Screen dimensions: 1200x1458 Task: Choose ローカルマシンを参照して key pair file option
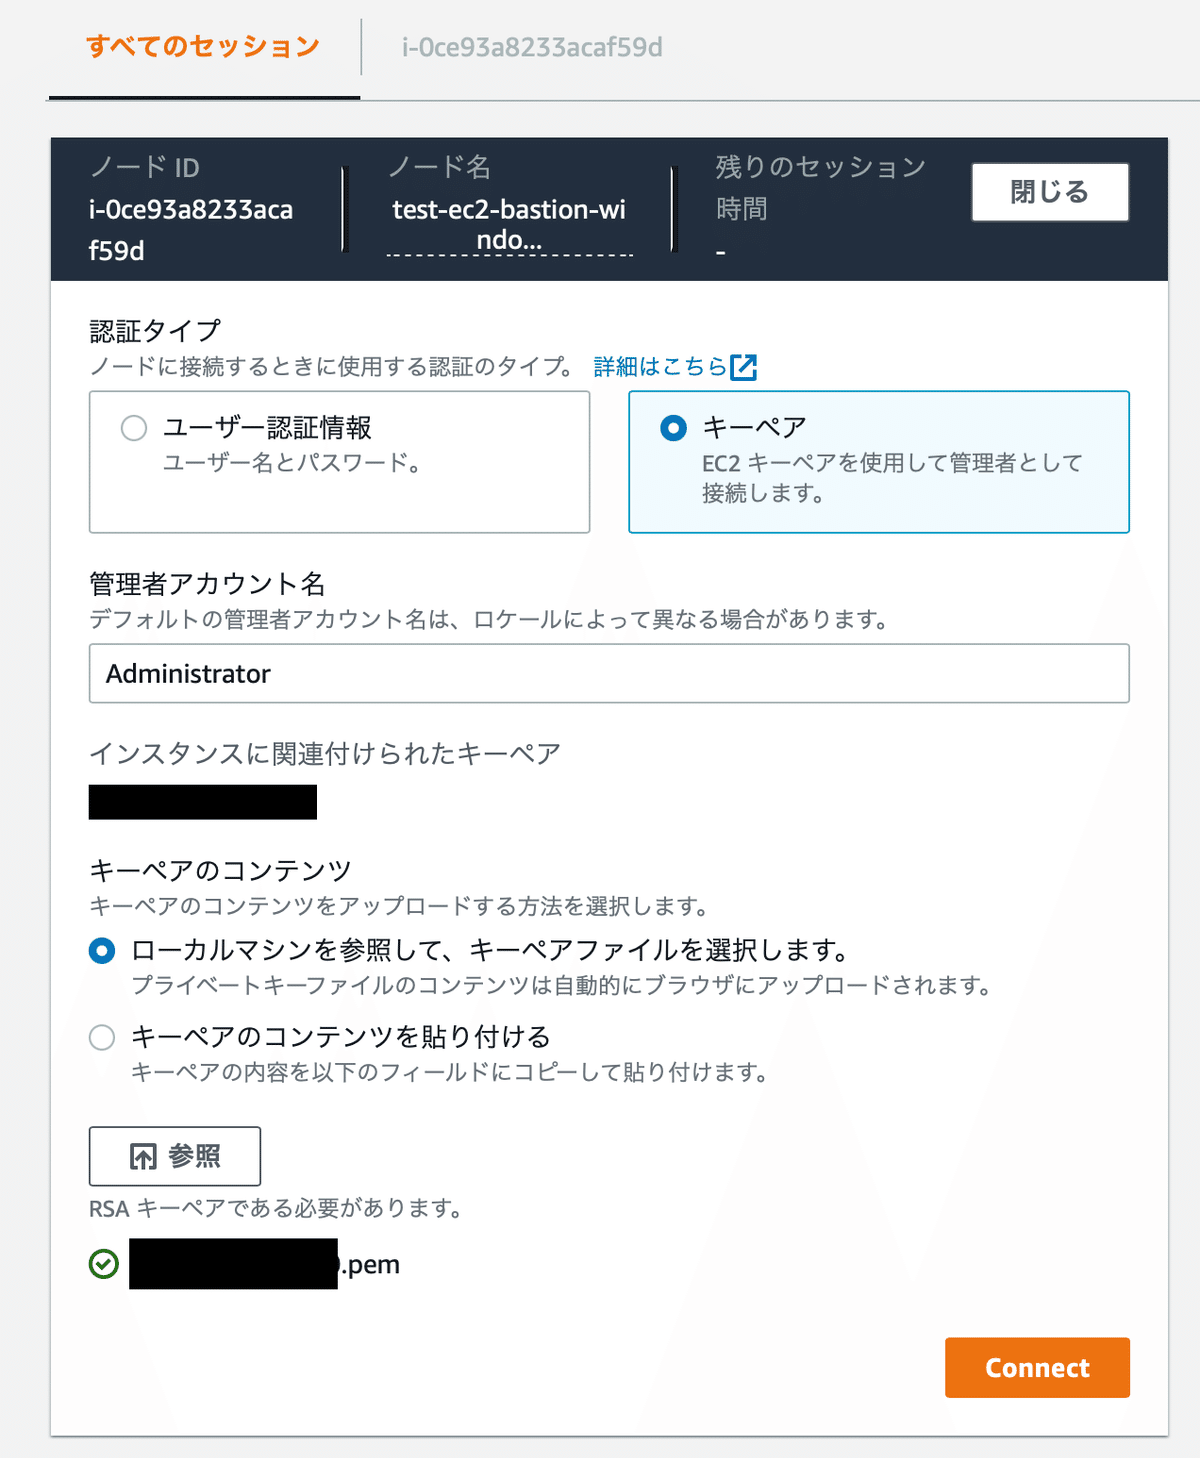pyautogui.click(x=102, y=950)
